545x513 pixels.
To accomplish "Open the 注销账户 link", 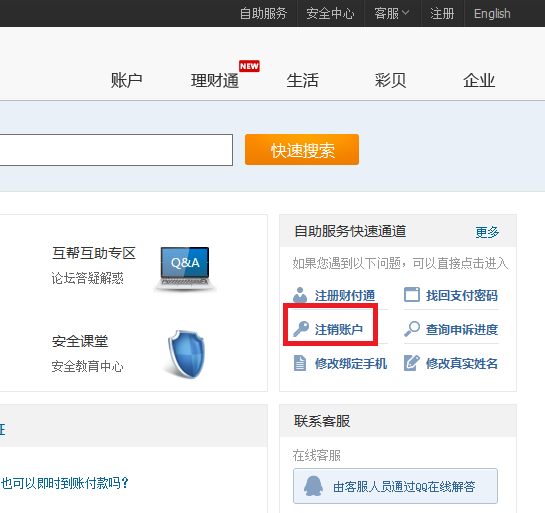I will pyautogui.click(x=339, y=329).
